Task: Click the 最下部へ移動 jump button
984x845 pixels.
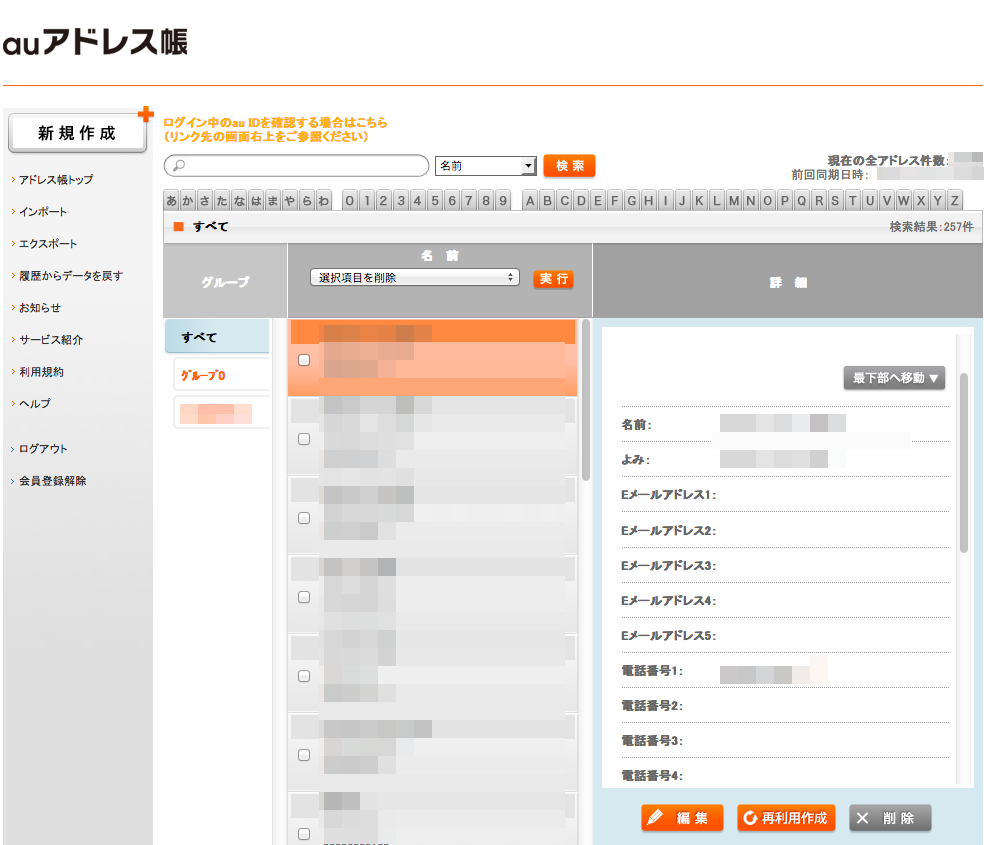Action: (x=894, y=378)
